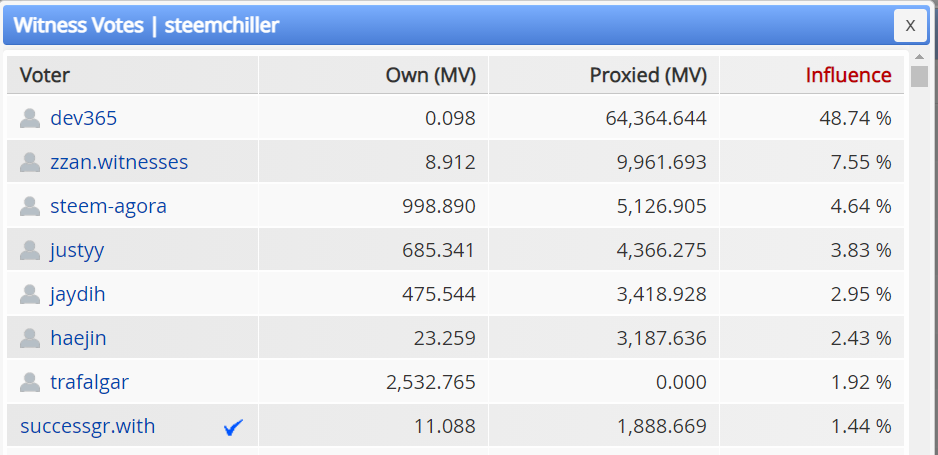Viewport: 938px width, 455px height.
Task: Select proxied value 5,126.905
Action: pyautogui.click(x=662, y=206)
